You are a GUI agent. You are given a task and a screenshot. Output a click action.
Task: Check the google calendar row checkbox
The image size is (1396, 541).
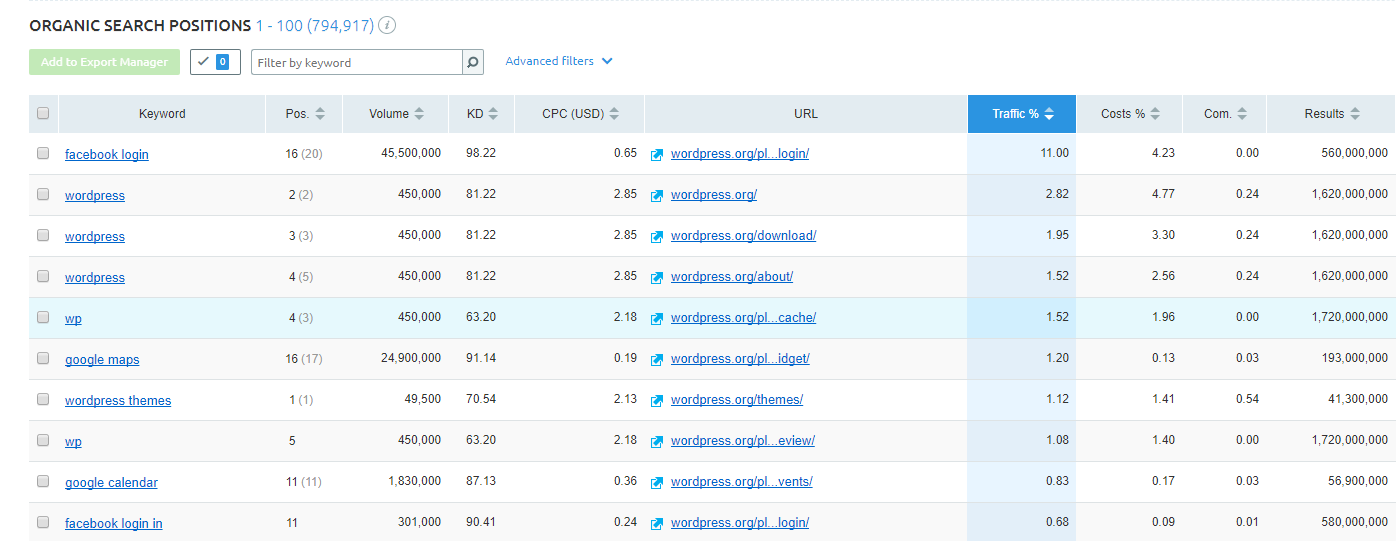(x=43, y=481)
